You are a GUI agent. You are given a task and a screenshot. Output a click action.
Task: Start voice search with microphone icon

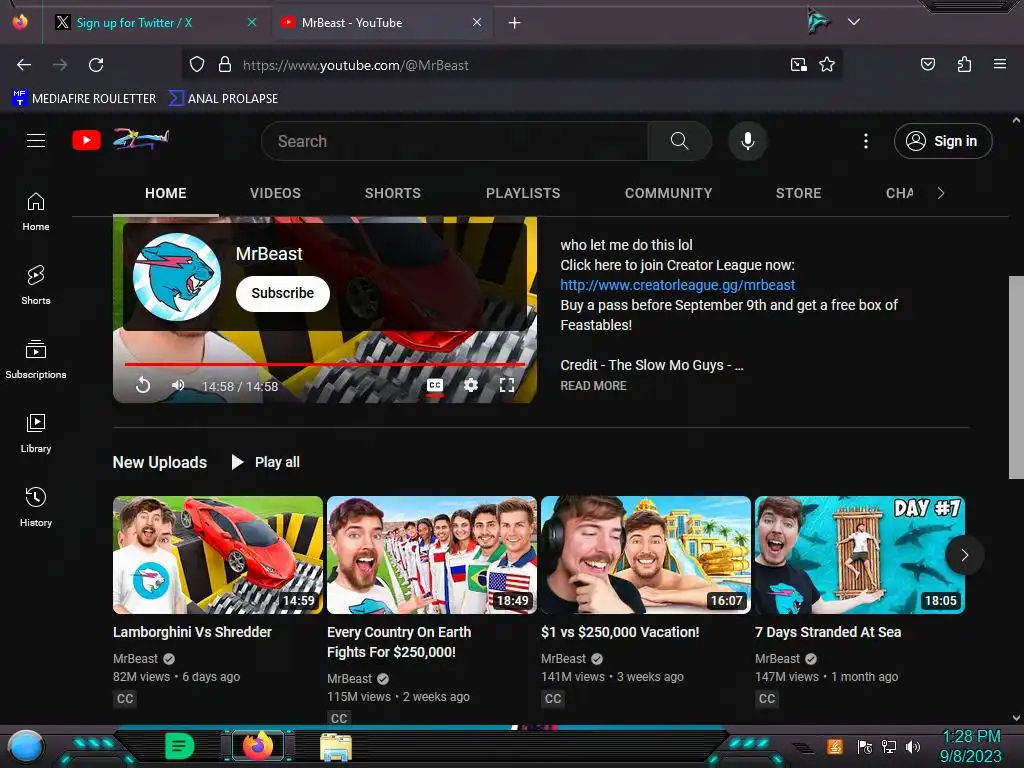point(748,141)
